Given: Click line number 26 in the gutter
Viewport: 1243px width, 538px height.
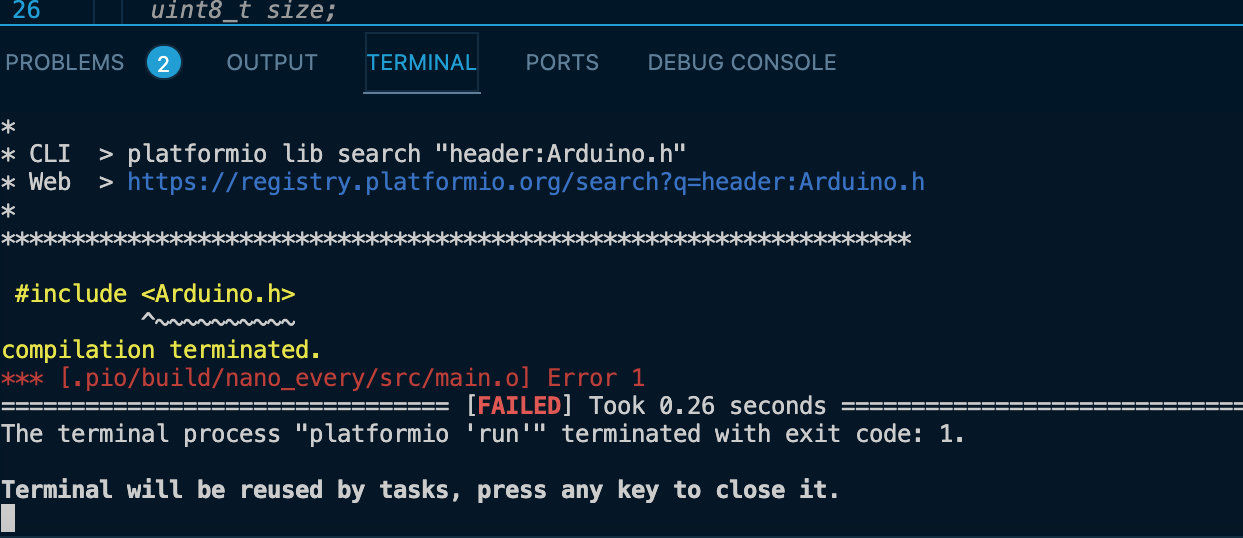Looking at the screenshot, I should tap(26, 11).
